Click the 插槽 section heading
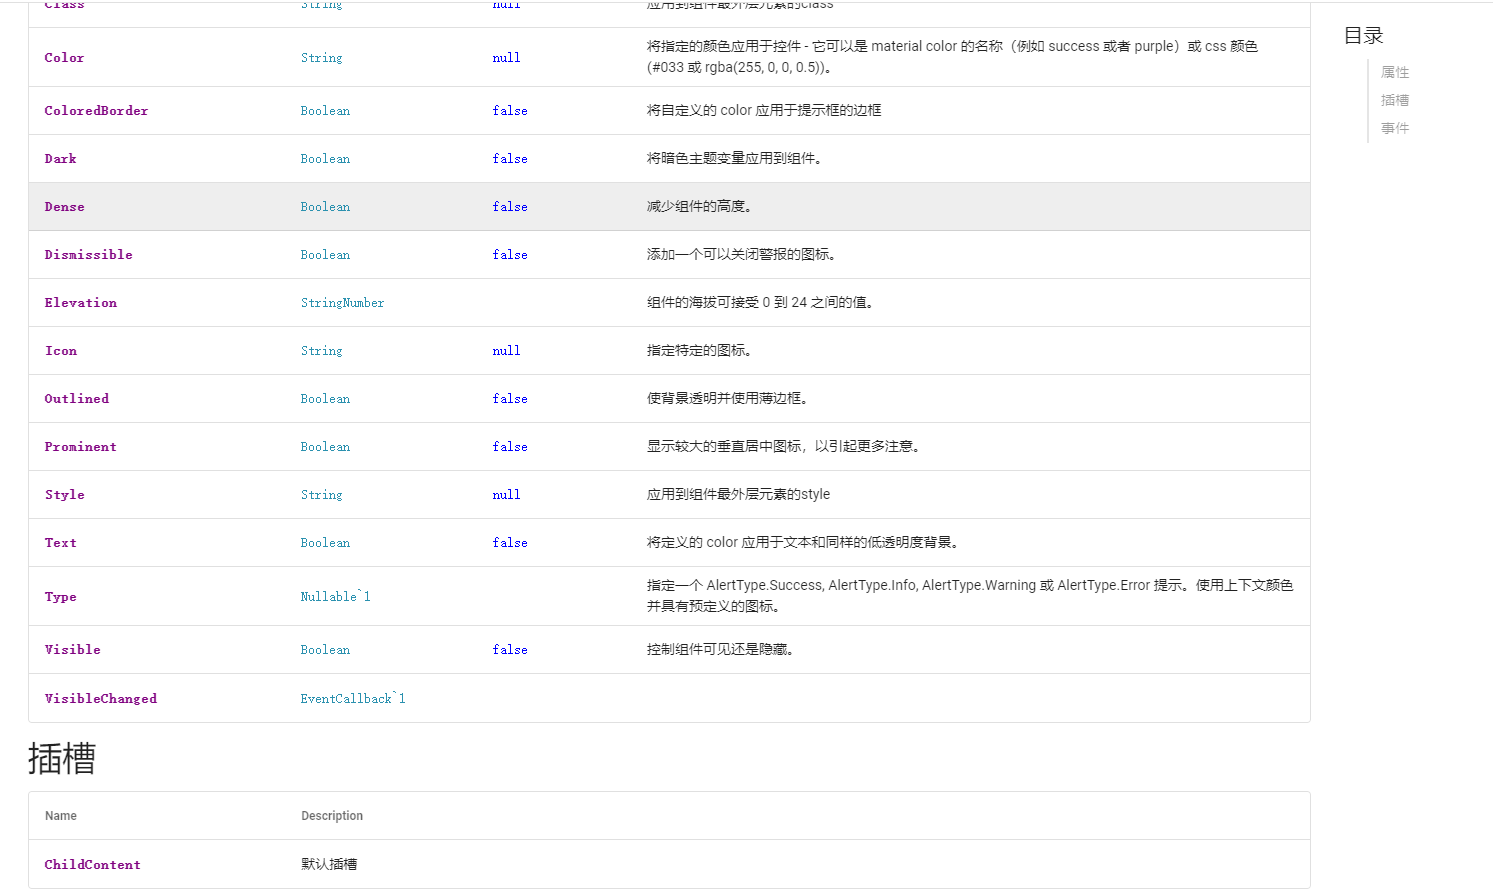This screenshot has width=1493, height=890. tap(62, 758)
